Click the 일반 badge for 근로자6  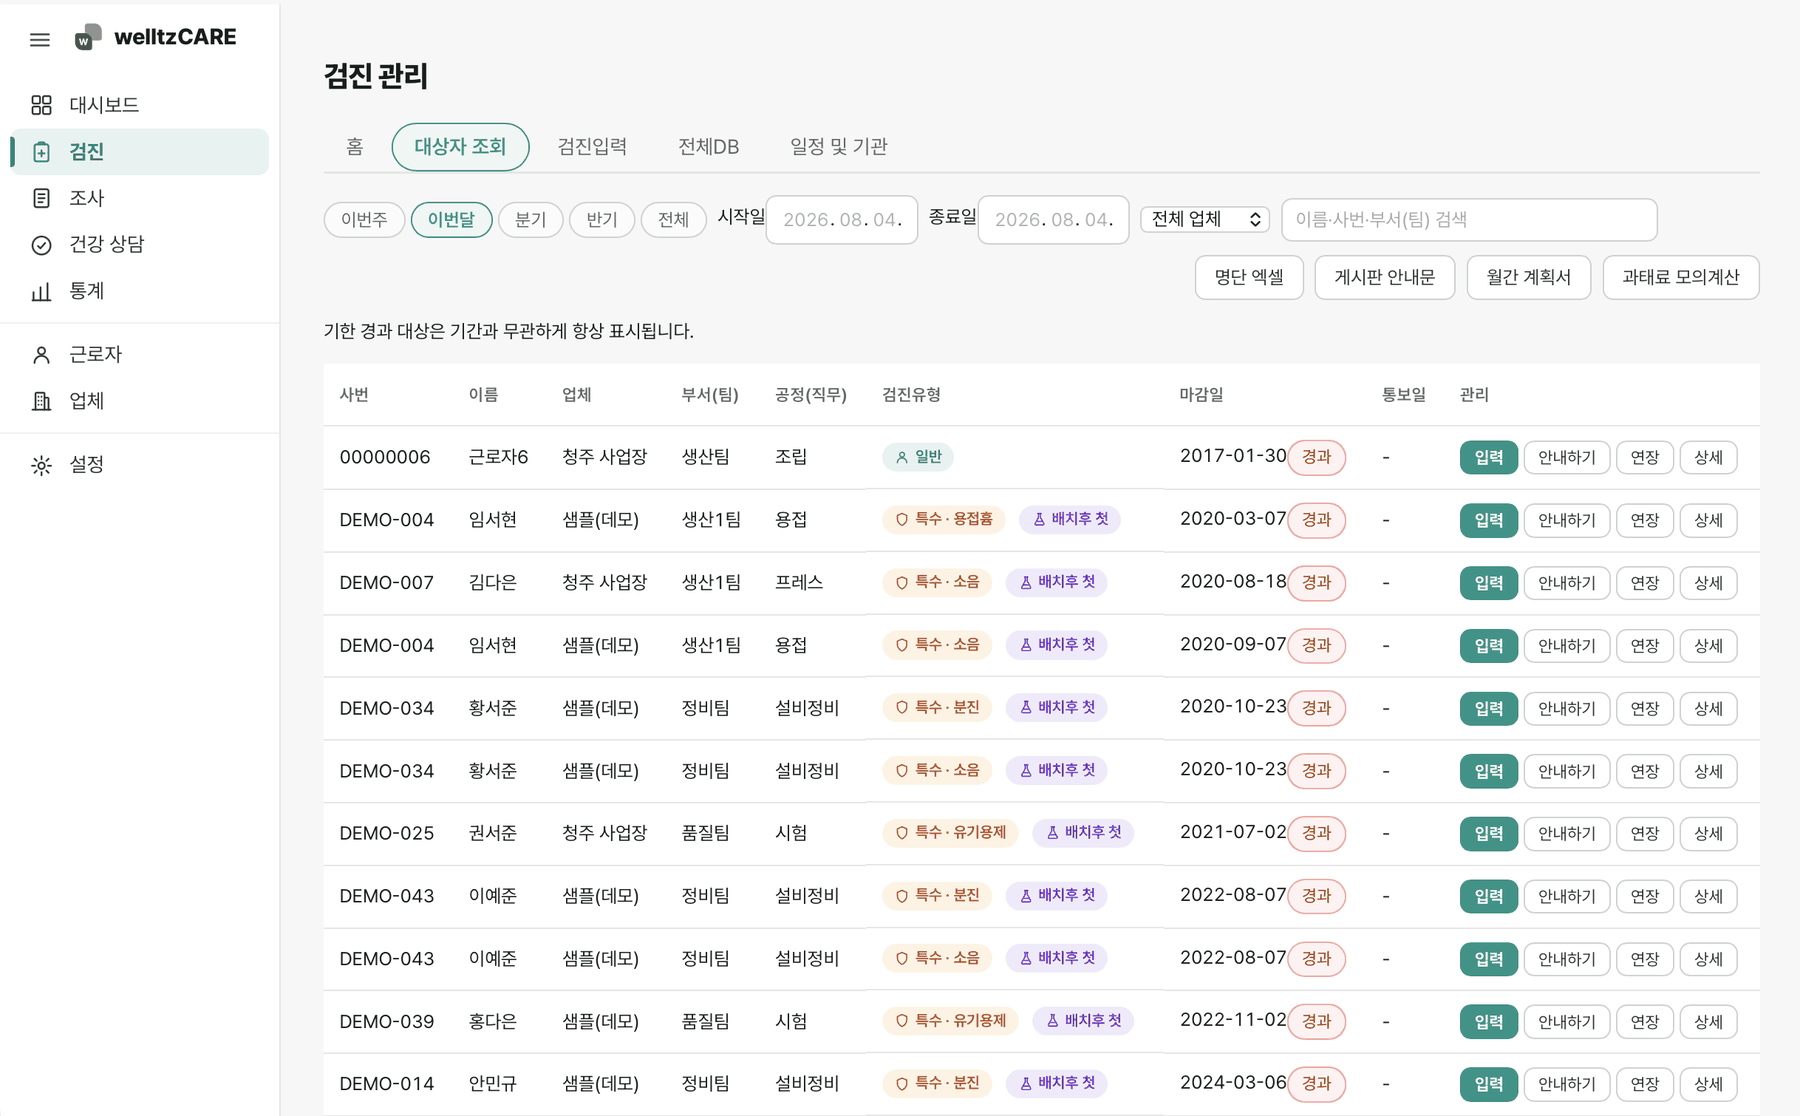coord(918,457)
